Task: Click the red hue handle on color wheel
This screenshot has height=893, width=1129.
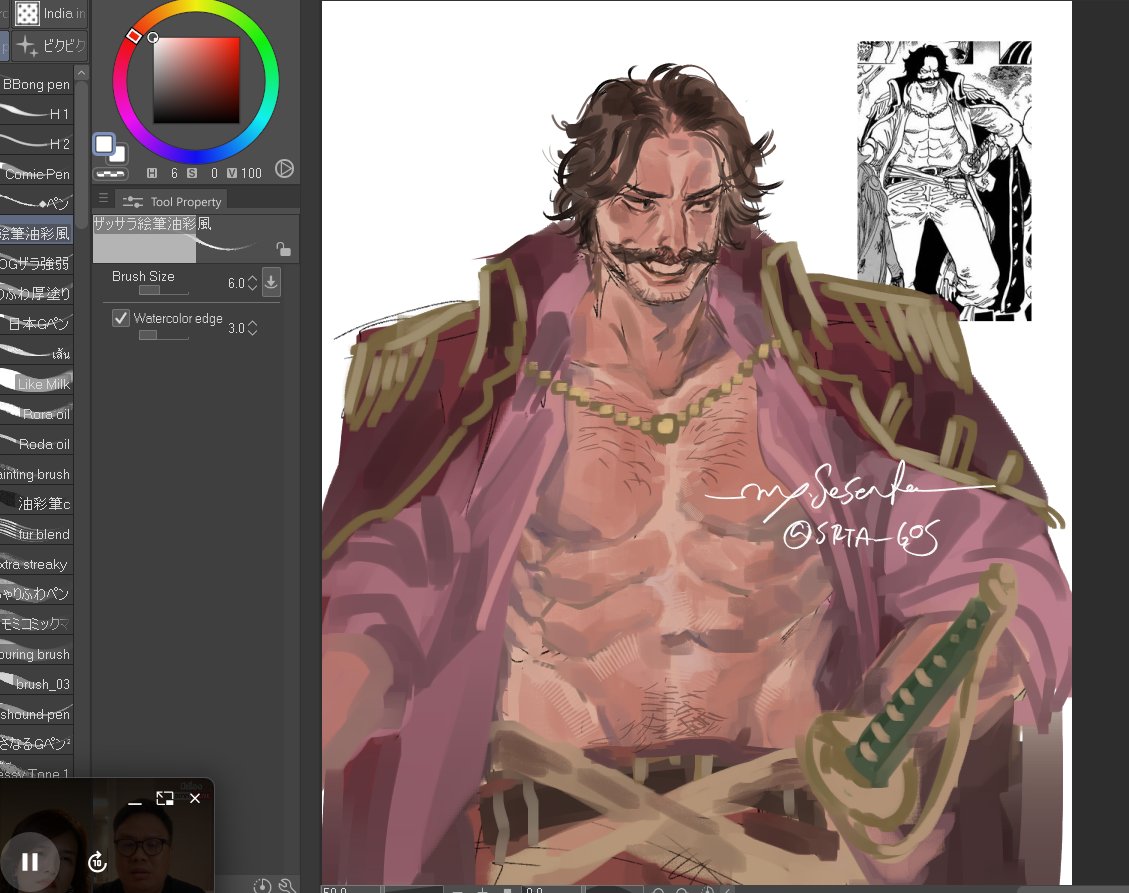Action: 133,35
